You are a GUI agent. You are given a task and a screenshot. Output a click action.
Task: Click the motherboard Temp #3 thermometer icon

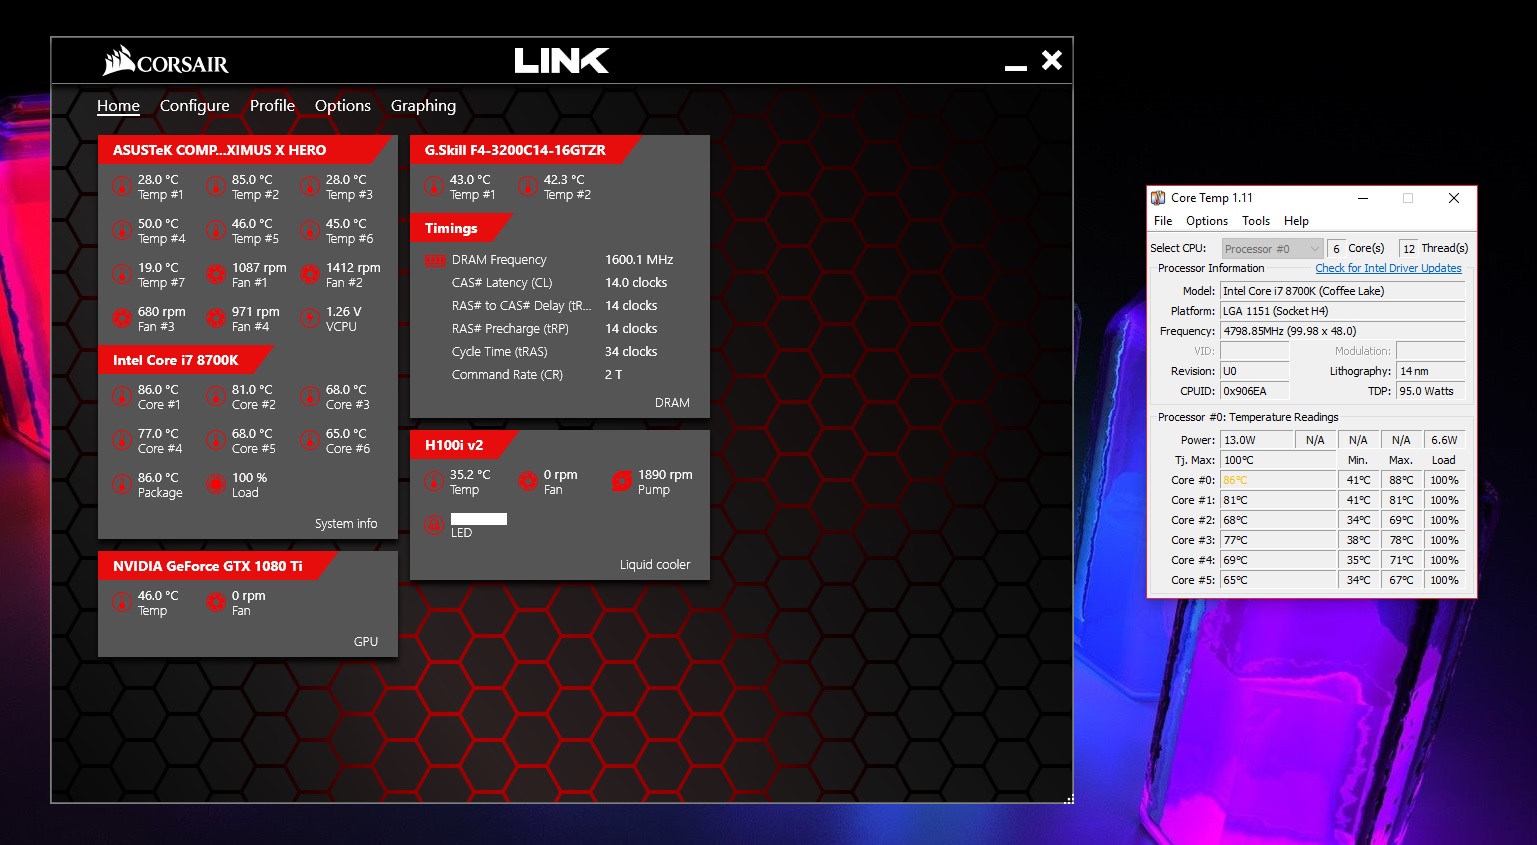point(310,187)
